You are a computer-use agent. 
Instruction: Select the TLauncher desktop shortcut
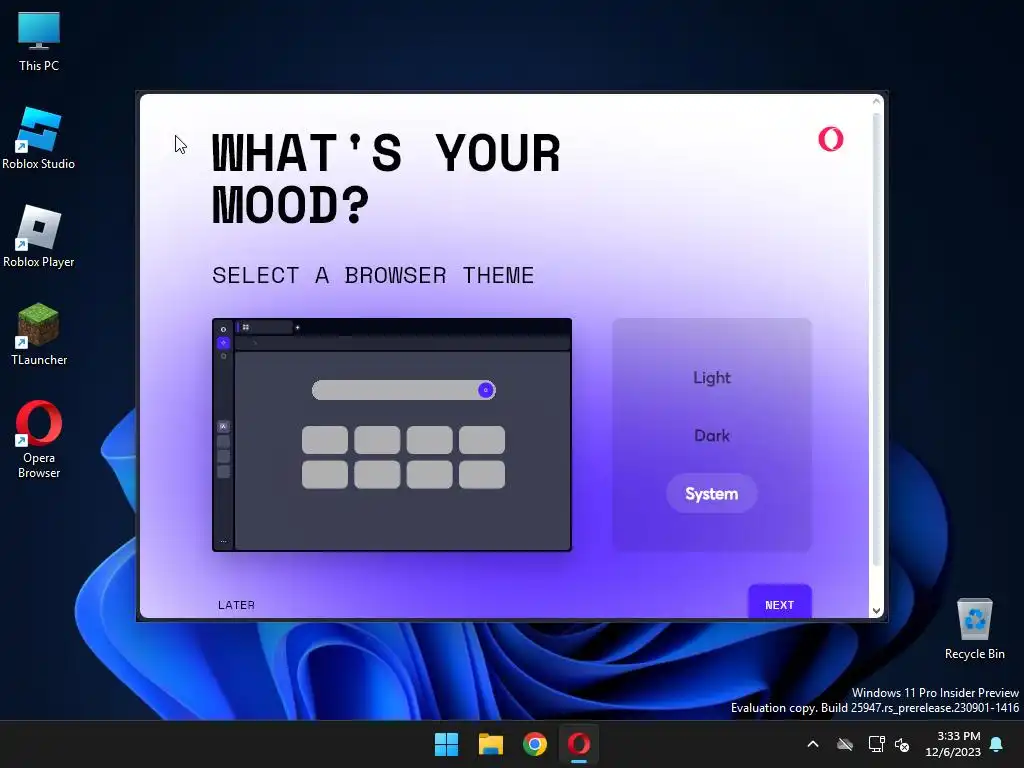[39, 334]
